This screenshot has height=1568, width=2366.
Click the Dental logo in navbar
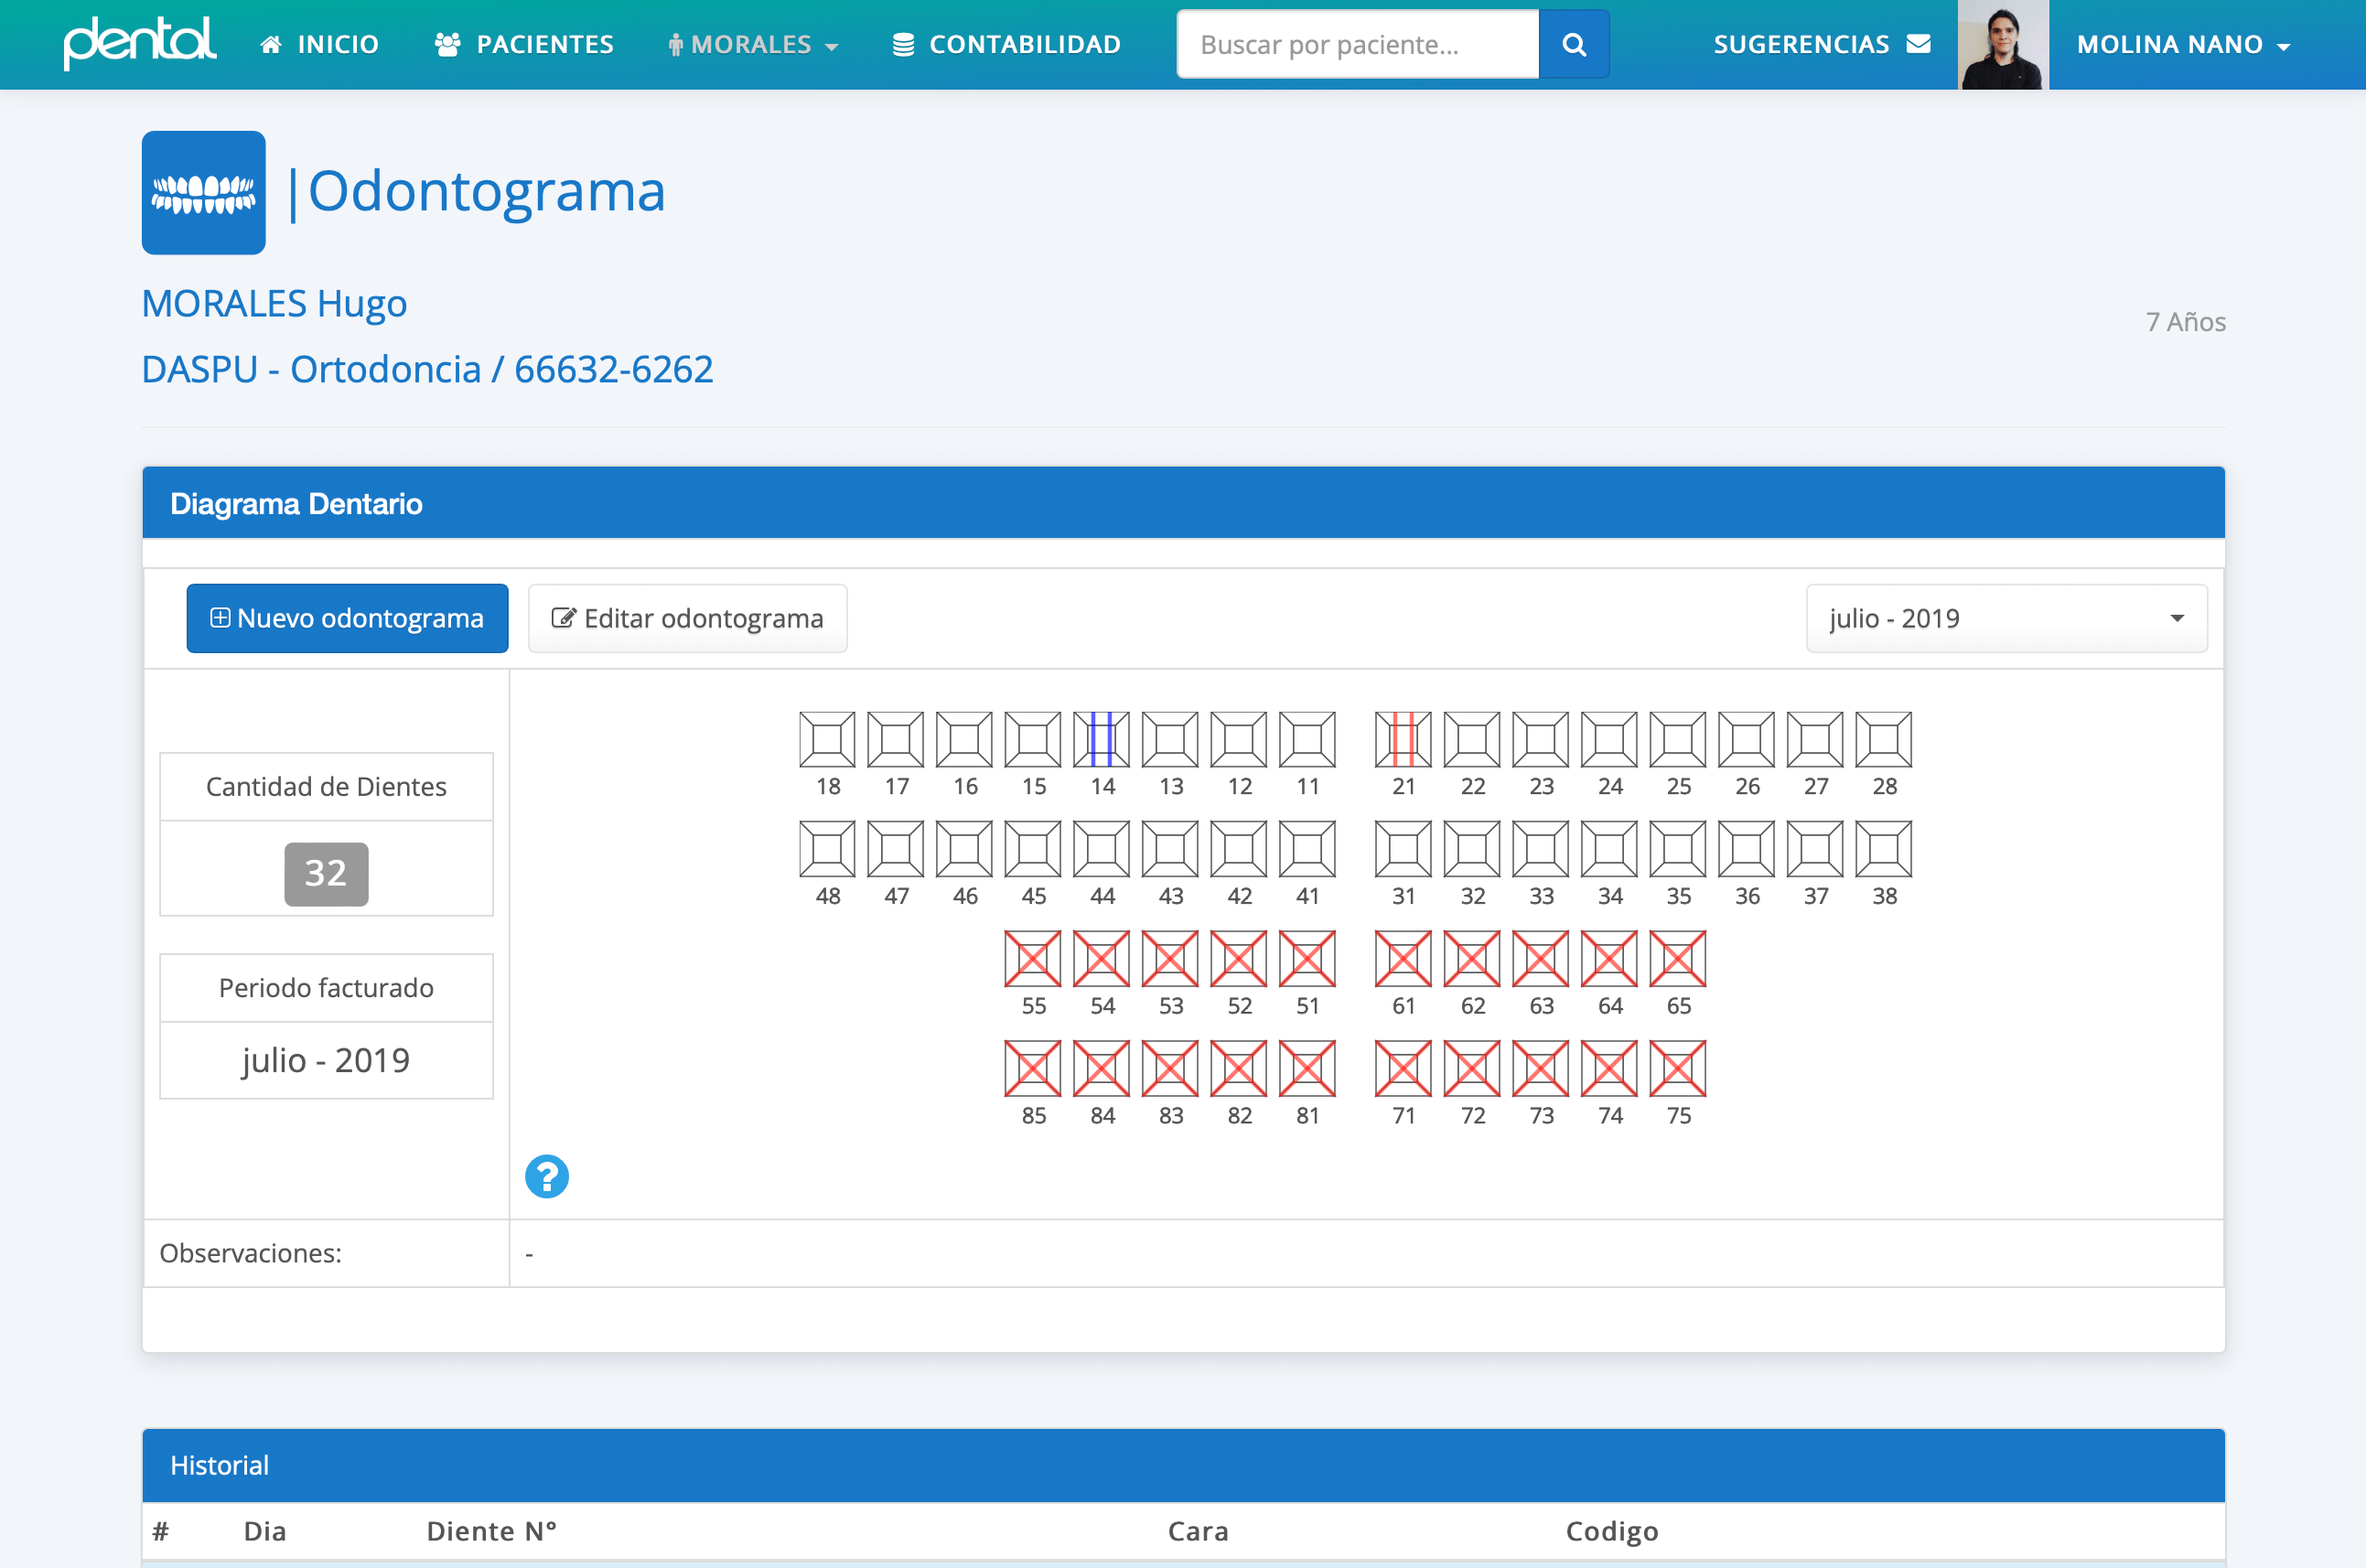point(139,43)
